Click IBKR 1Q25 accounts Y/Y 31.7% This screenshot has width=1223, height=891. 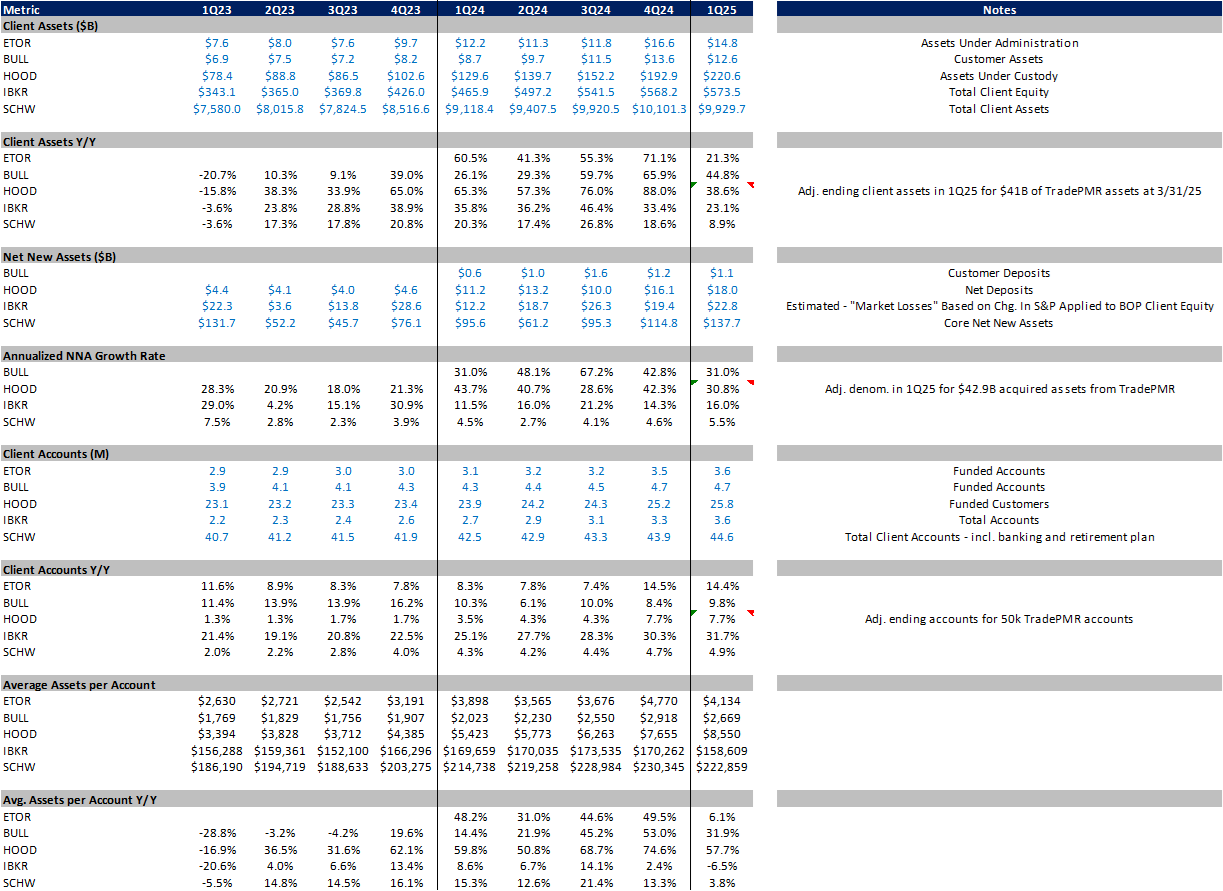(721, 635)
